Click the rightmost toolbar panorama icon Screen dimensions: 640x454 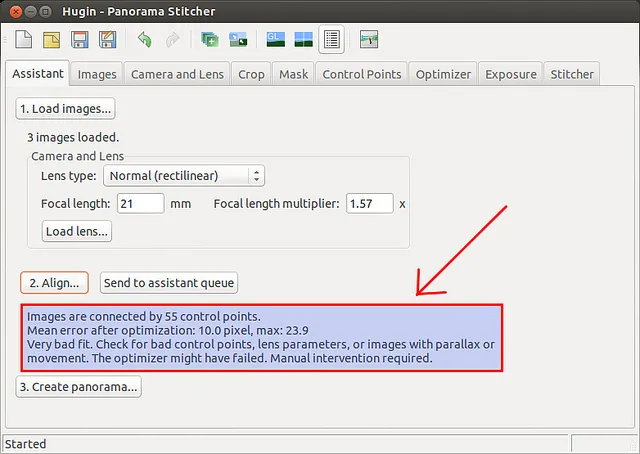click(369, 40)
